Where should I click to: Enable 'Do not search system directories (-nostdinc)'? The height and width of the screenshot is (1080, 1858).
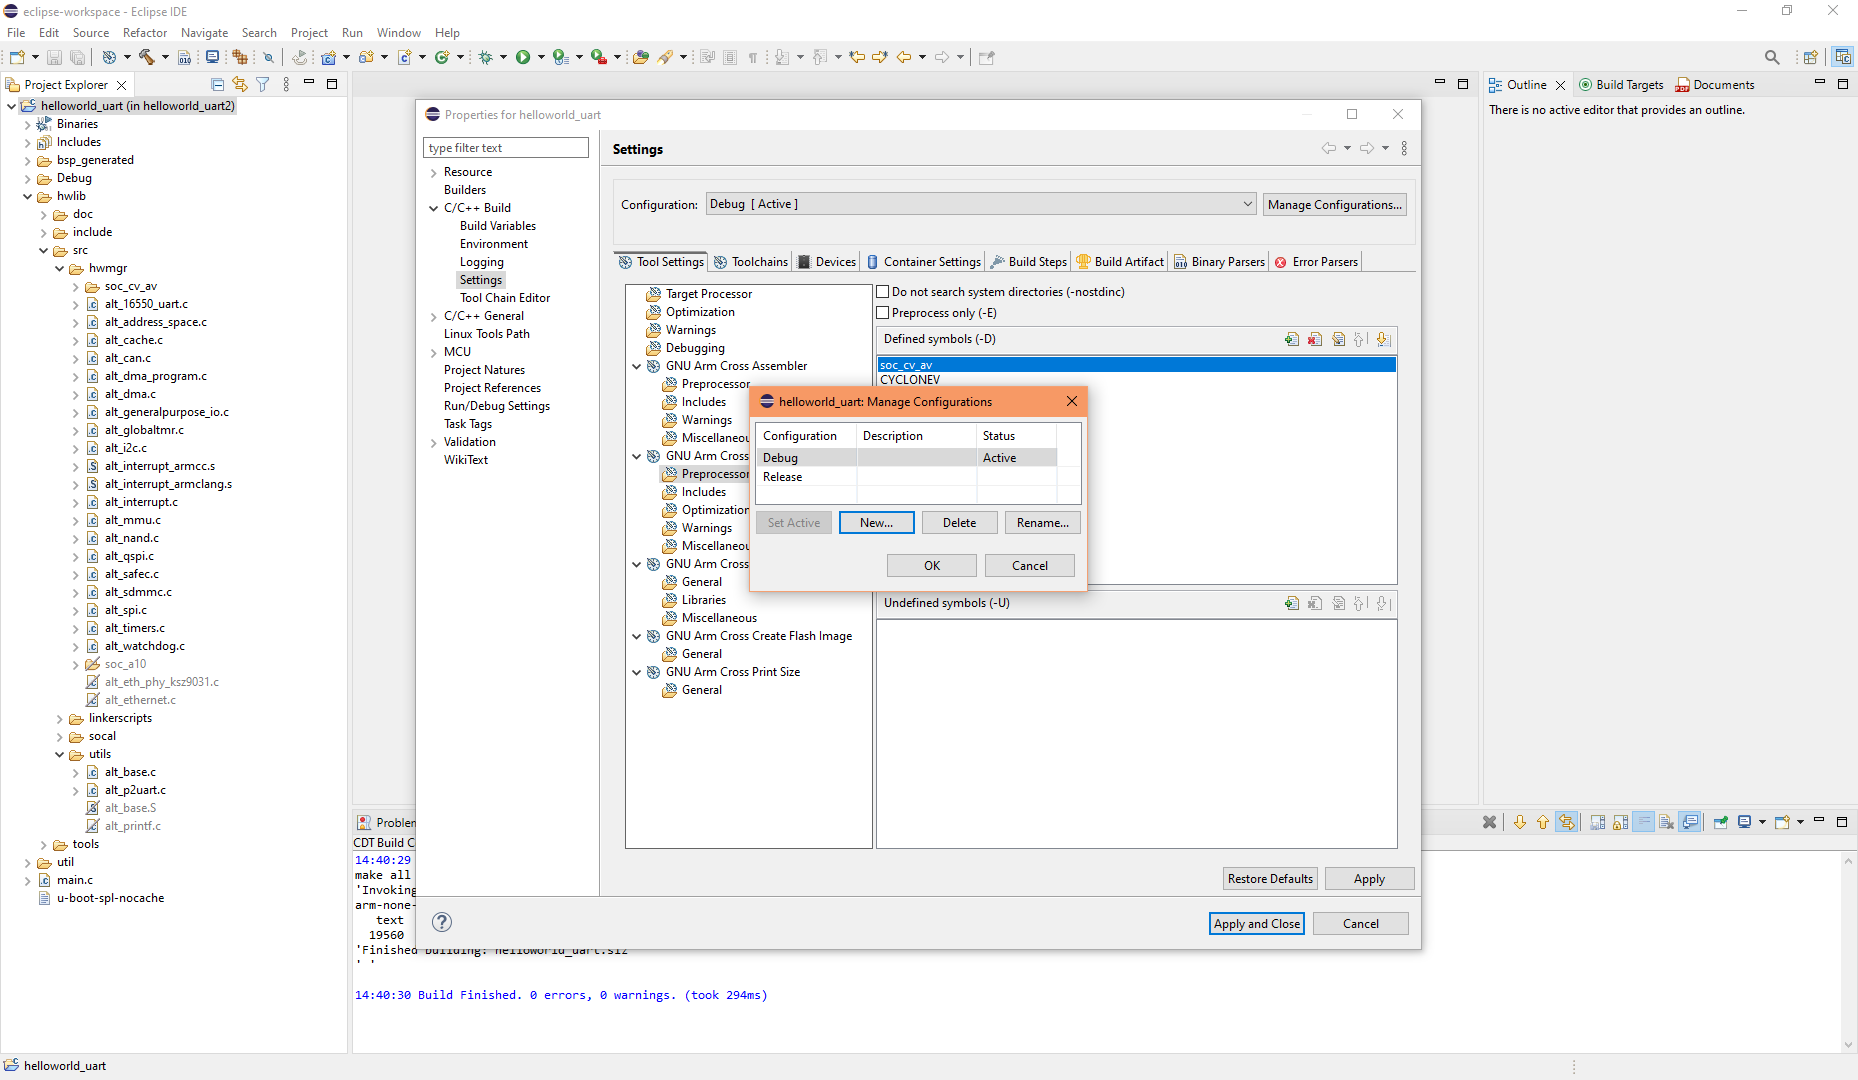(x=883, y=291)
